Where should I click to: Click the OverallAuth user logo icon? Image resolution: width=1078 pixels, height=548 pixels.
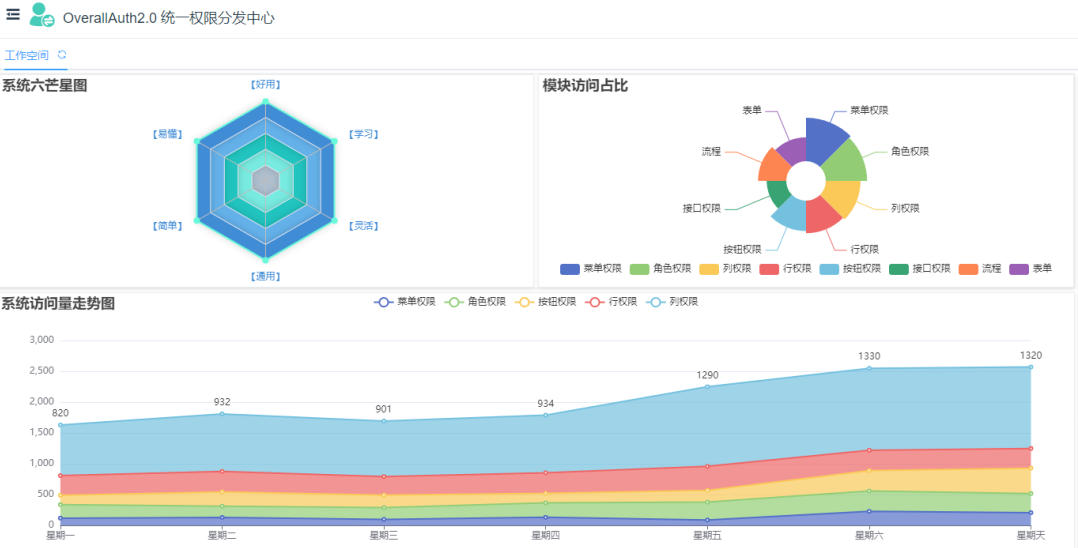coord(42,15)
